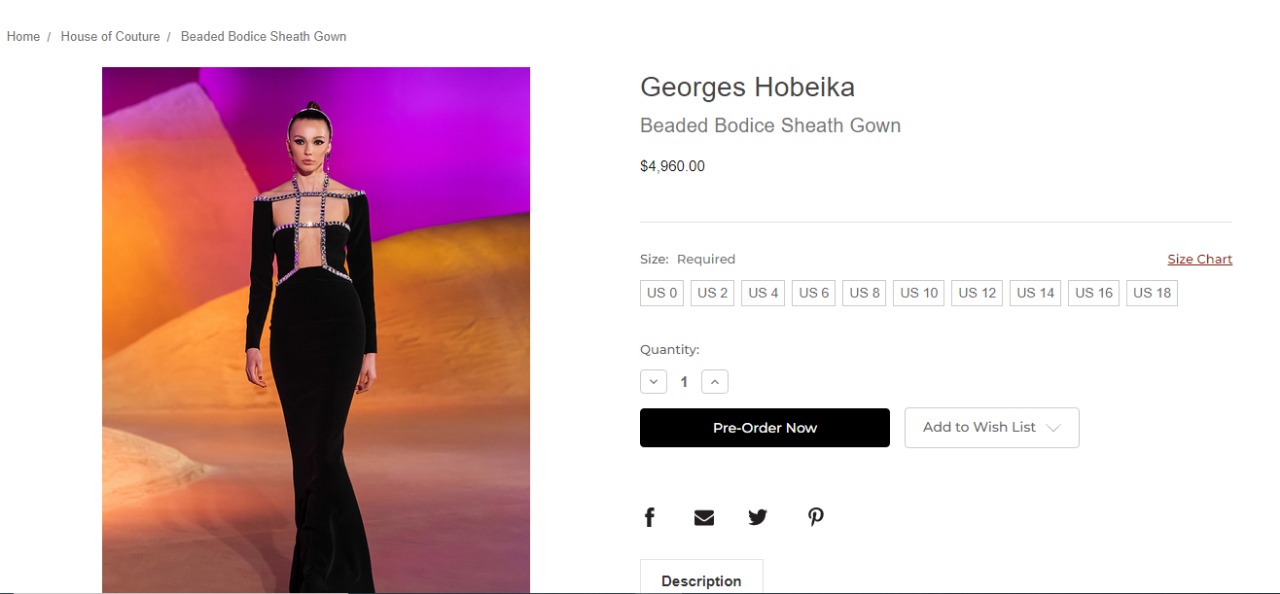Go to Home breadcrumb
The width and height of the screenshot is (1280, 594).
(x=23, y=36)
